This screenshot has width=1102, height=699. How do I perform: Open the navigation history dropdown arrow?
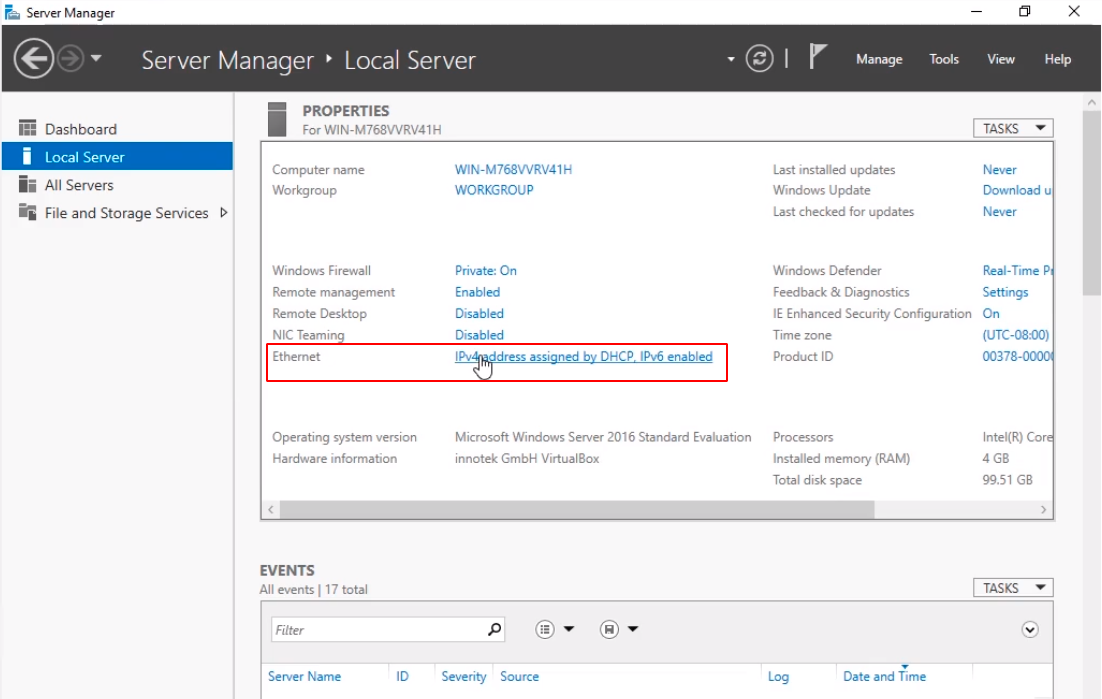pos(96,58)
